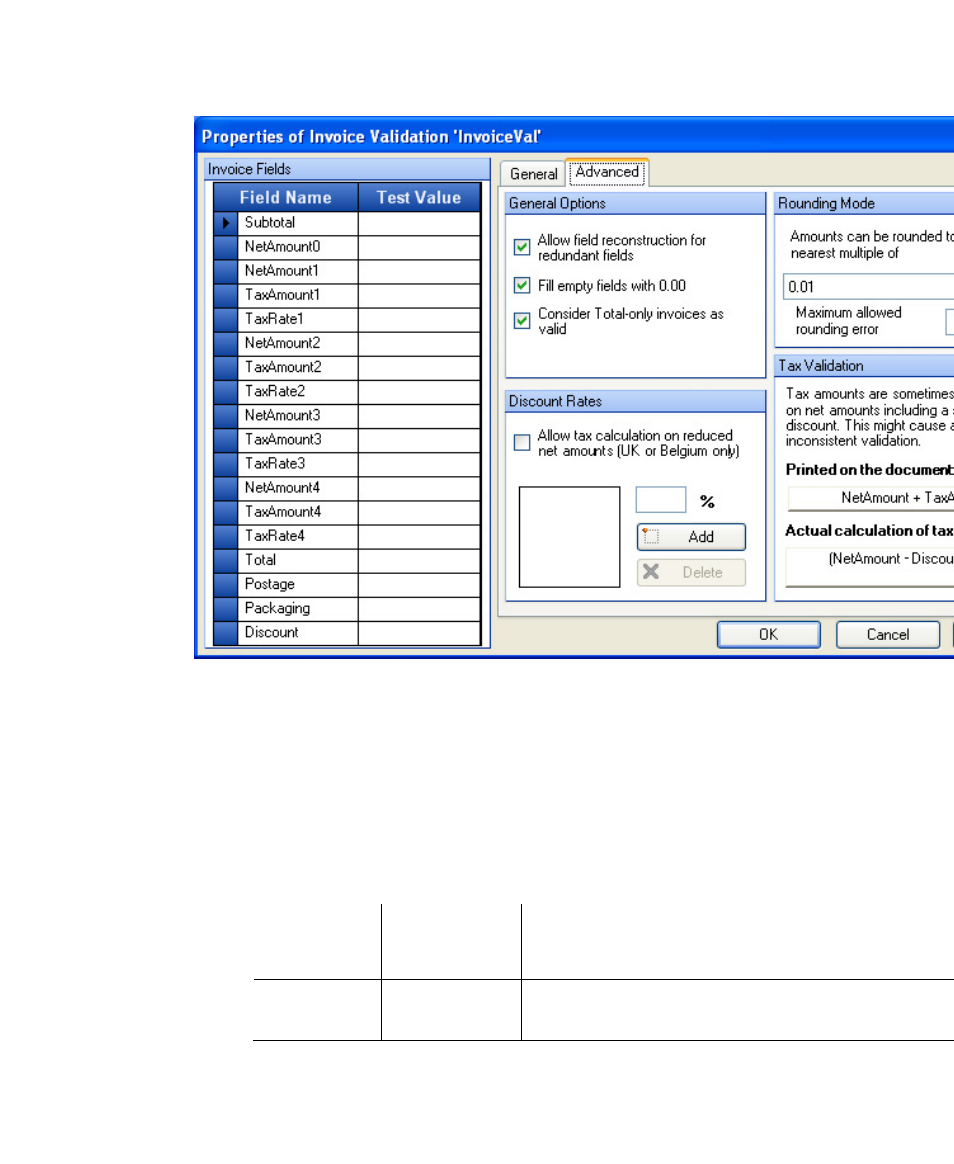Disable Consider Total-only invoices as valid
The image size is (954, 1164).
(522, 320)
